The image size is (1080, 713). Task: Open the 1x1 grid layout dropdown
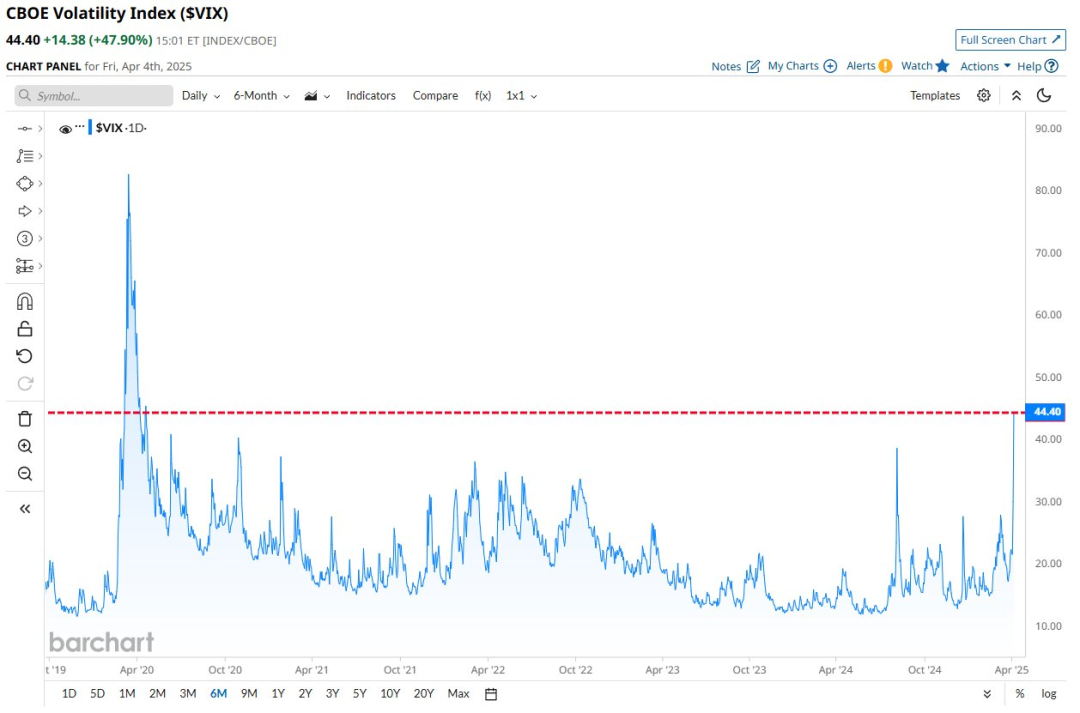tap(521, 96)
